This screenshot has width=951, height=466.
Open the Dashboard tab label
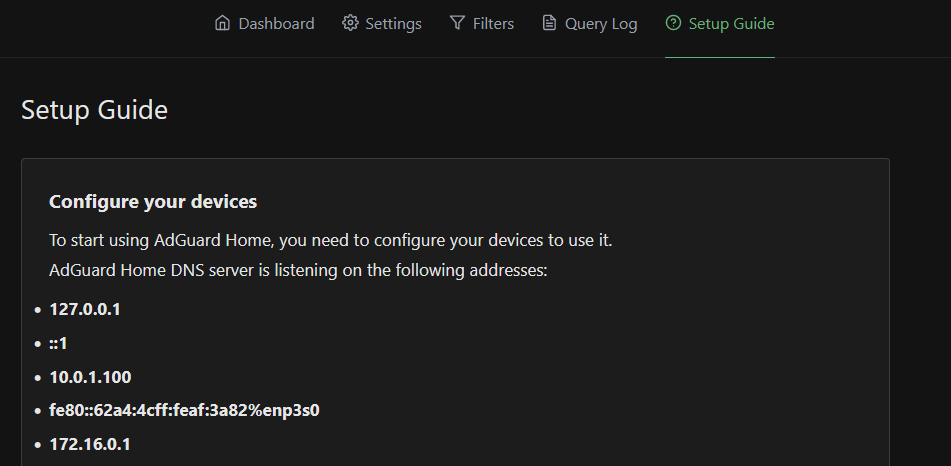pyautogui.click(x=276, y=23)
